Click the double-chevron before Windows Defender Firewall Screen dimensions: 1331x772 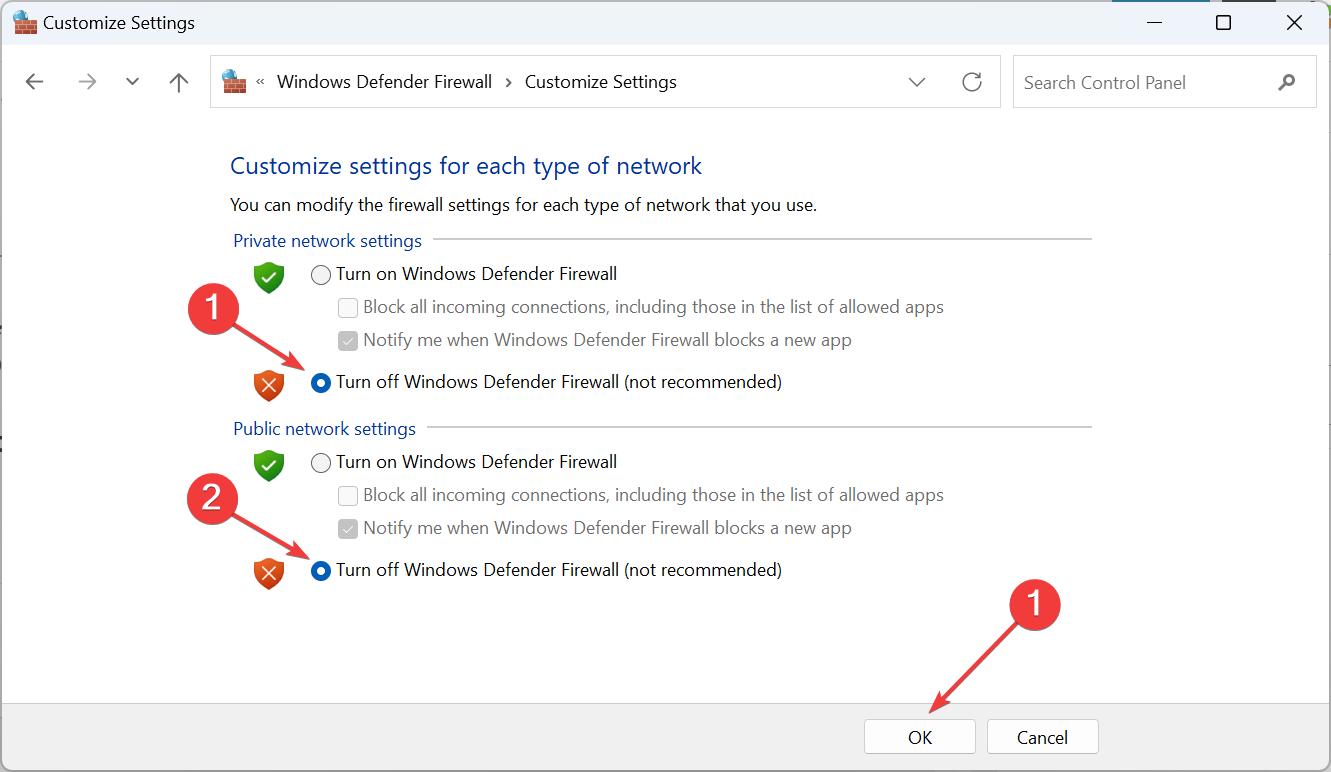[x=261, y=82]
